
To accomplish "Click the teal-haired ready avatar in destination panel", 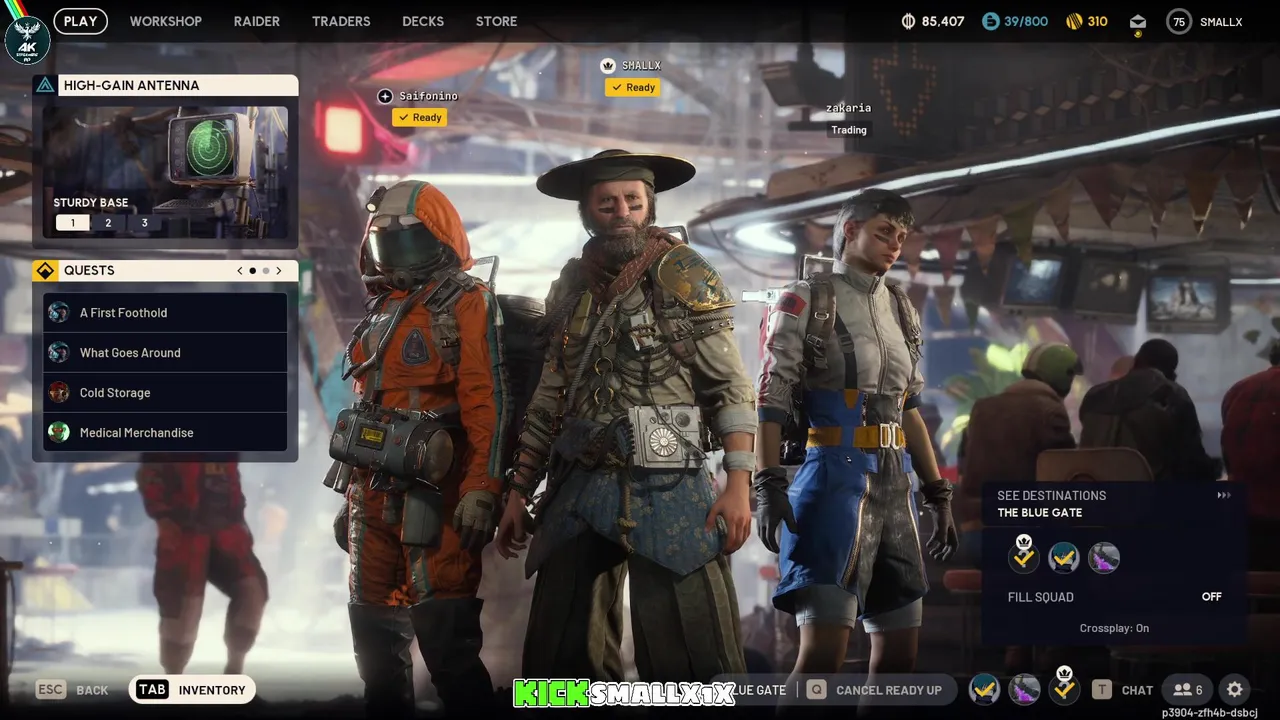I will pyautogui.click(x=1064, y=558).
